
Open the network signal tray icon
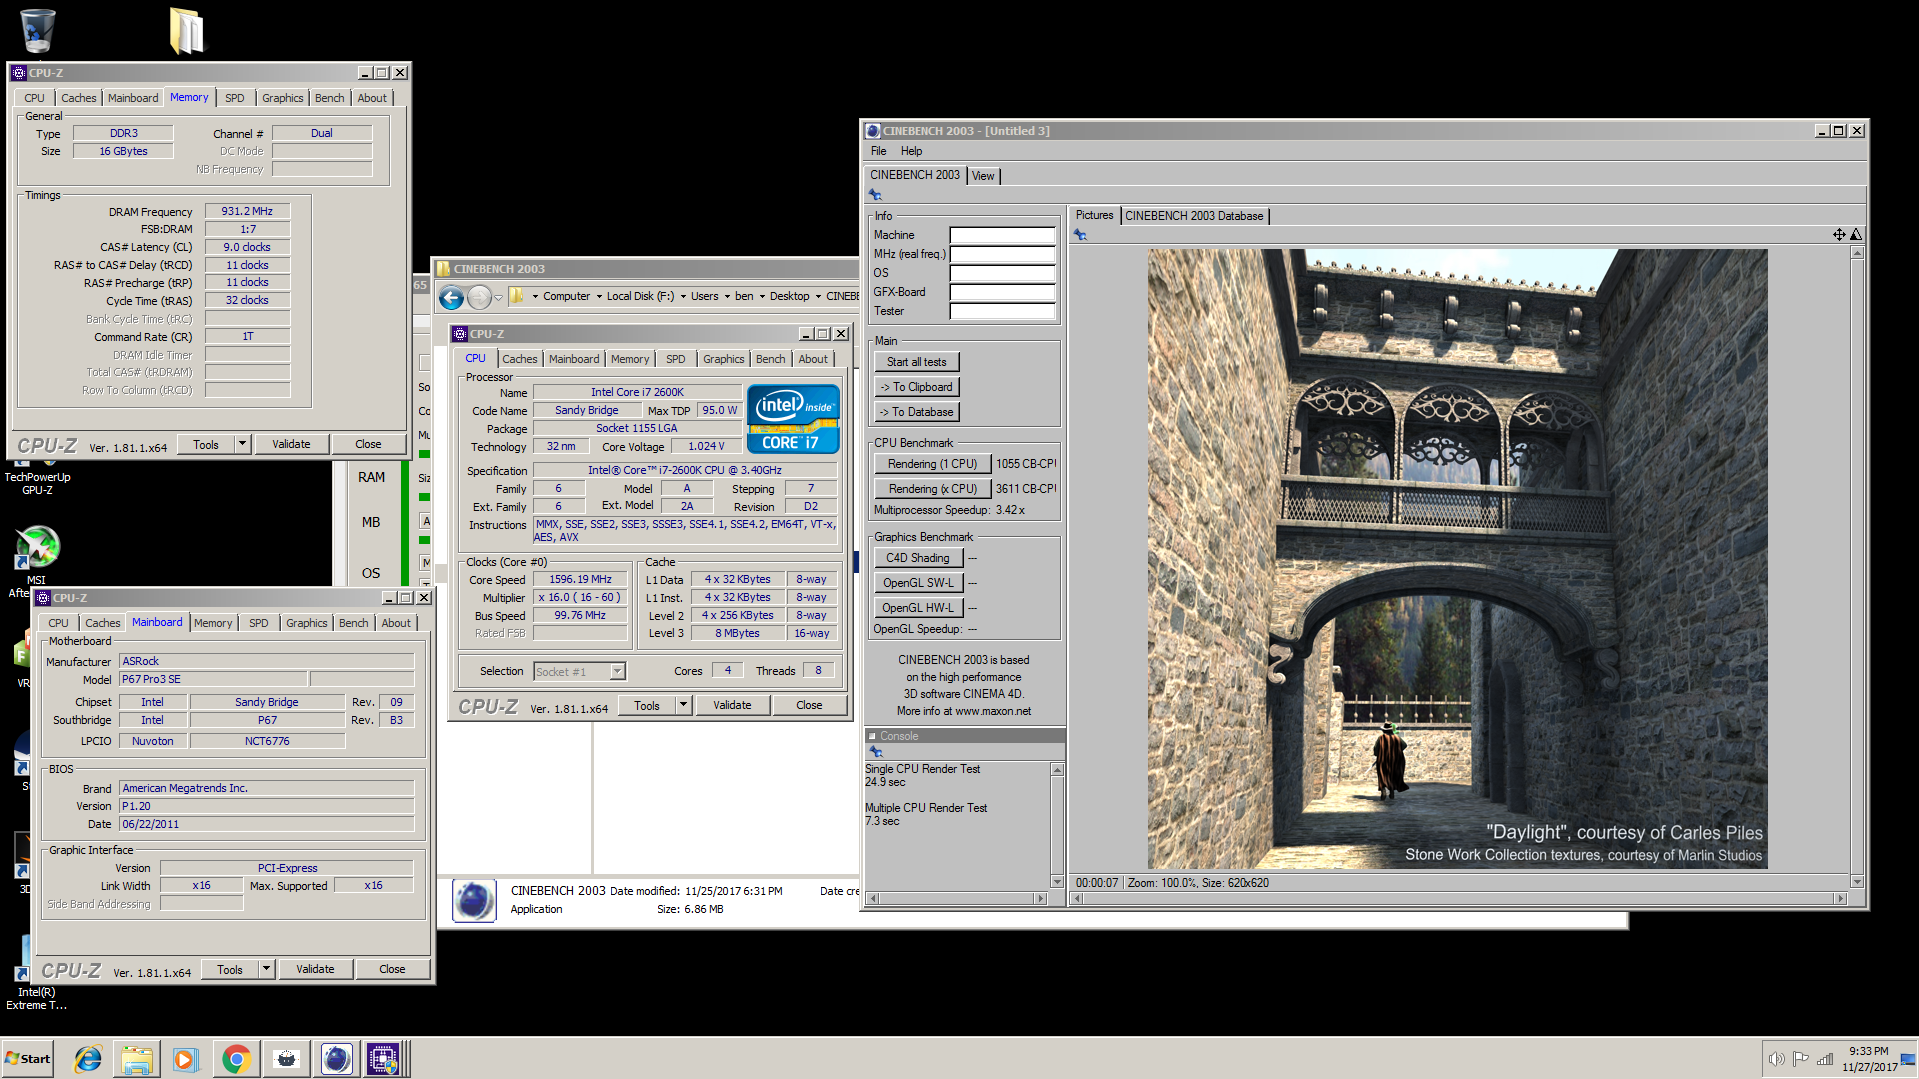pos(1825,1059)
